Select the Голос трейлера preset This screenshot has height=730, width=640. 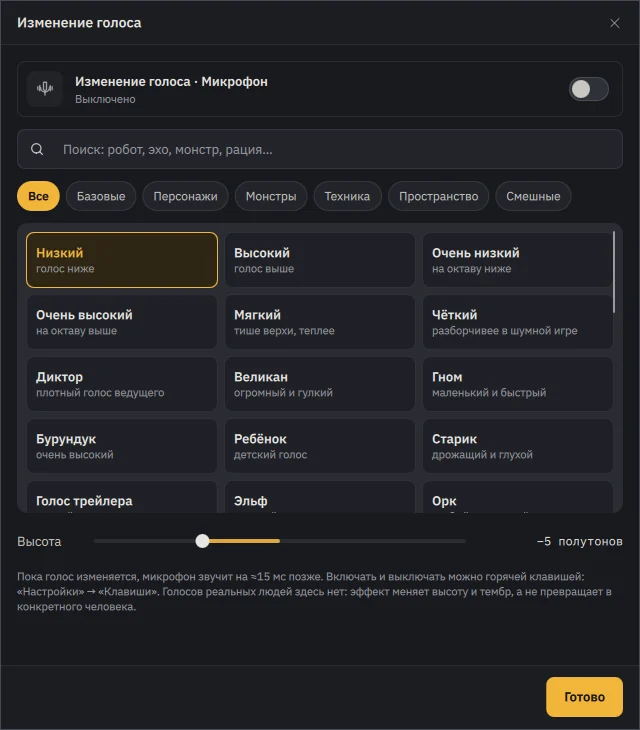[x=122, y=497]
